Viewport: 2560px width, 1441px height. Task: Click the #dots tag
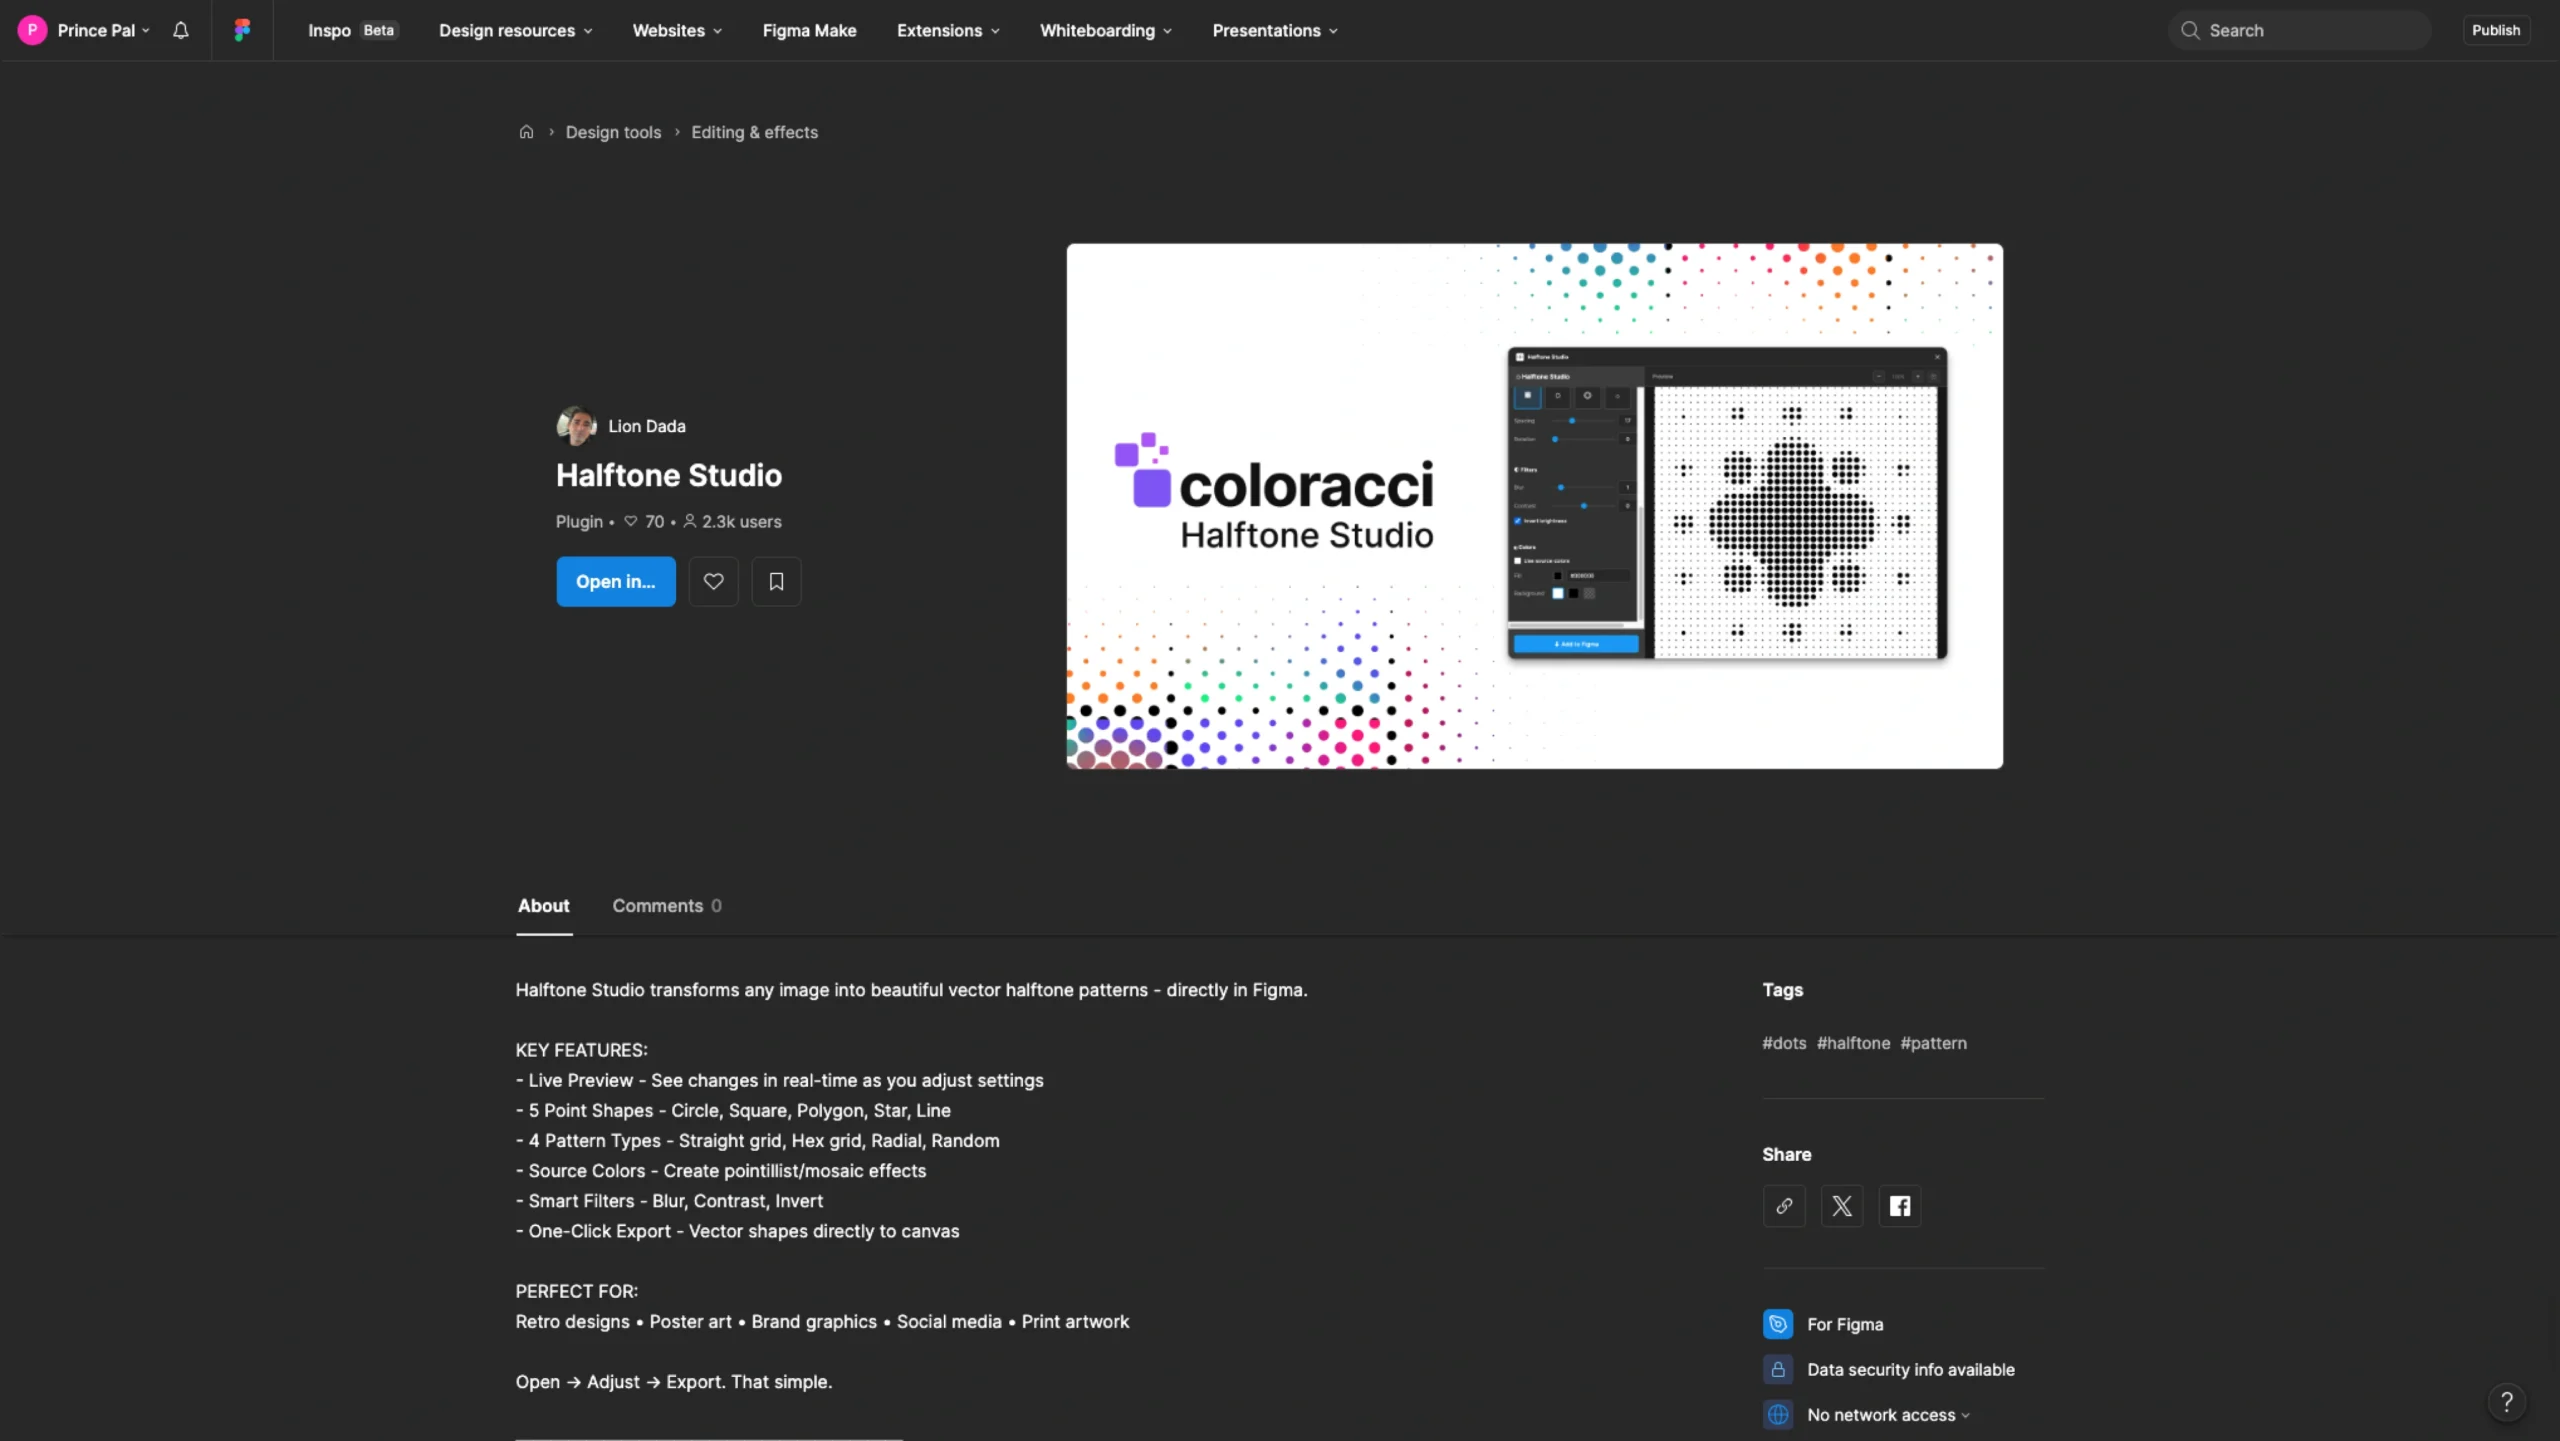coord(1784,1043)
